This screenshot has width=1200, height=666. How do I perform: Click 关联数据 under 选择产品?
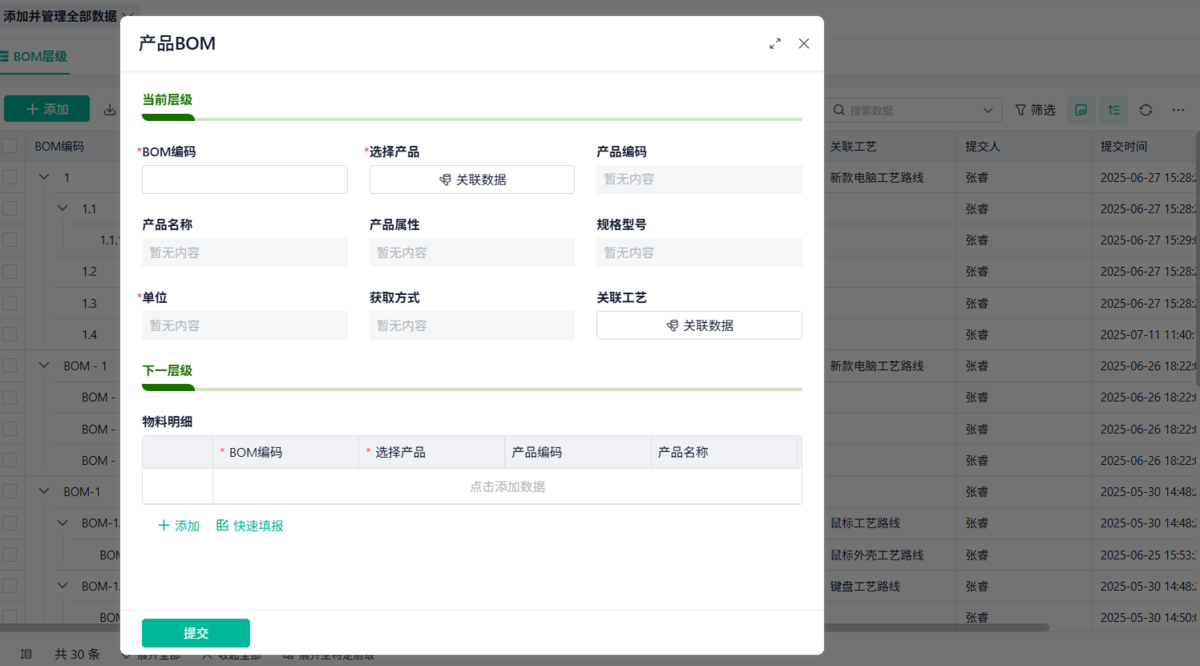472,180
